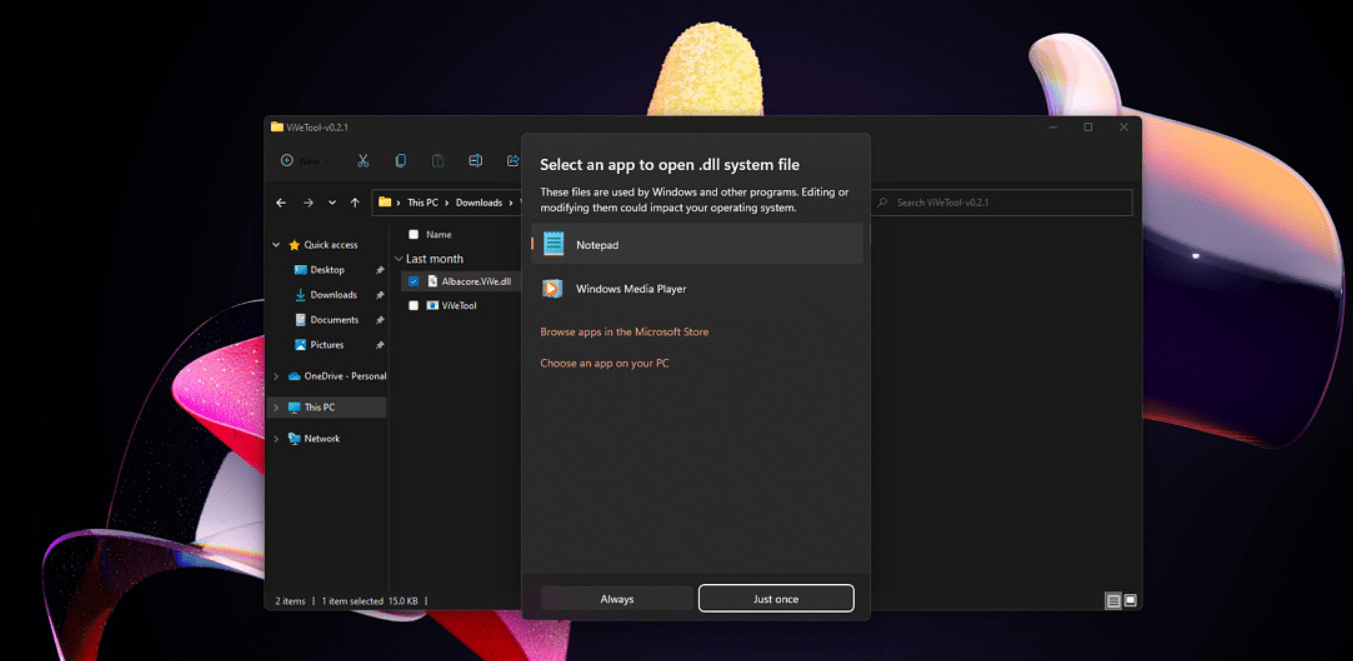The width and height of the screenshot is (1353, 661).
Task: Check the select-all box above Name column
Action: 413,233
